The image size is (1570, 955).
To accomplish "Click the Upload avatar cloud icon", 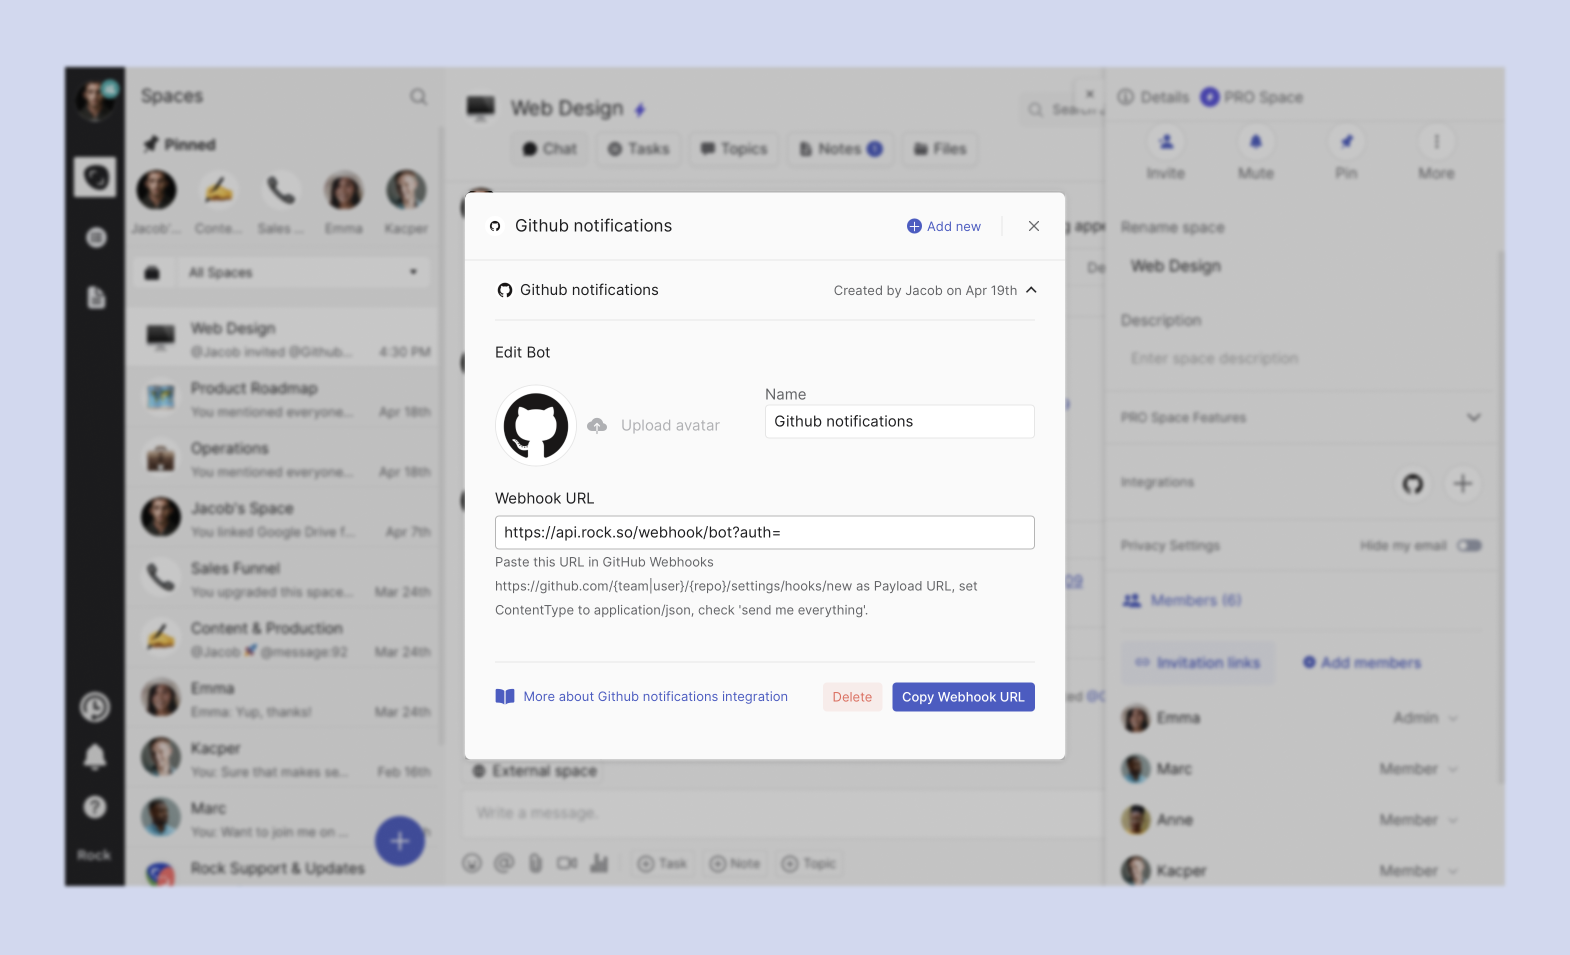I will coord(597,426).
